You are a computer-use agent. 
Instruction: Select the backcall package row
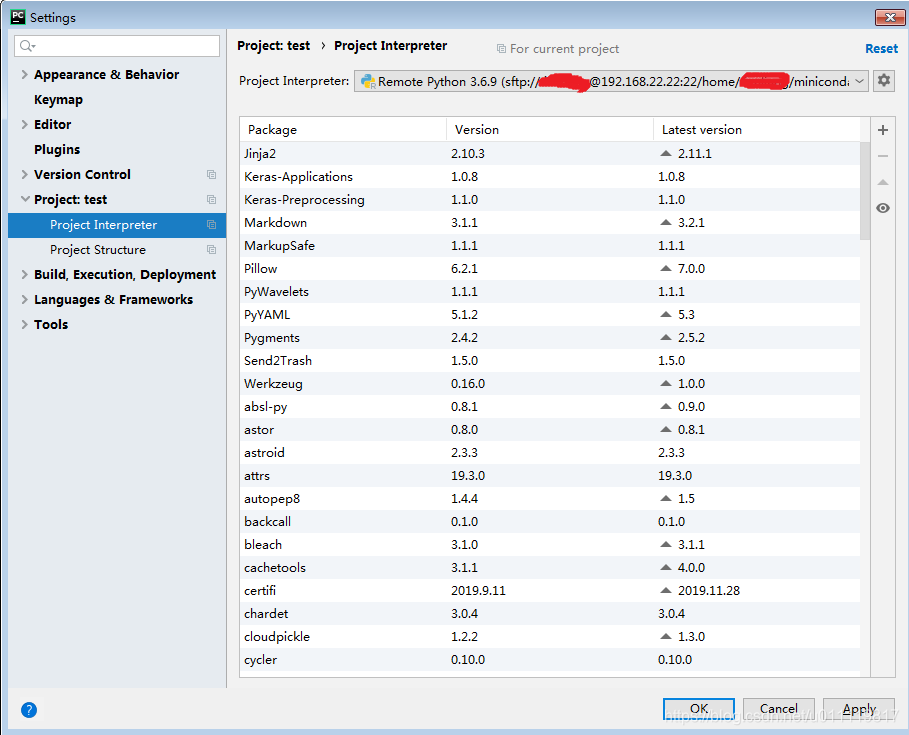click(x=550, y=522)
